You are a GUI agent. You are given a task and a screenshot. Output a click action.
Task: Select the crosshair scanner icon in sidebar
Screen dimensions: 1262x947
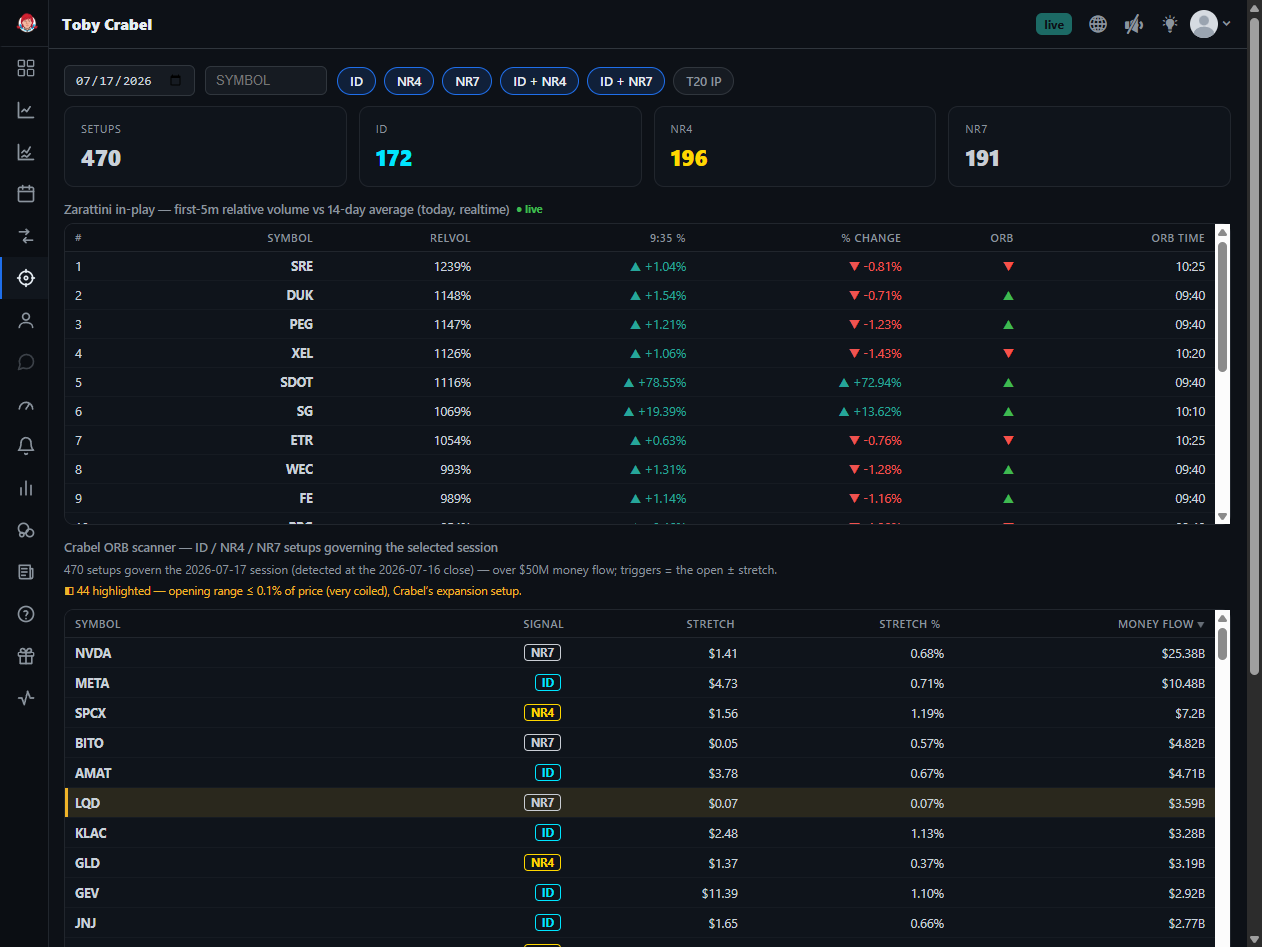tap(26, 278)
